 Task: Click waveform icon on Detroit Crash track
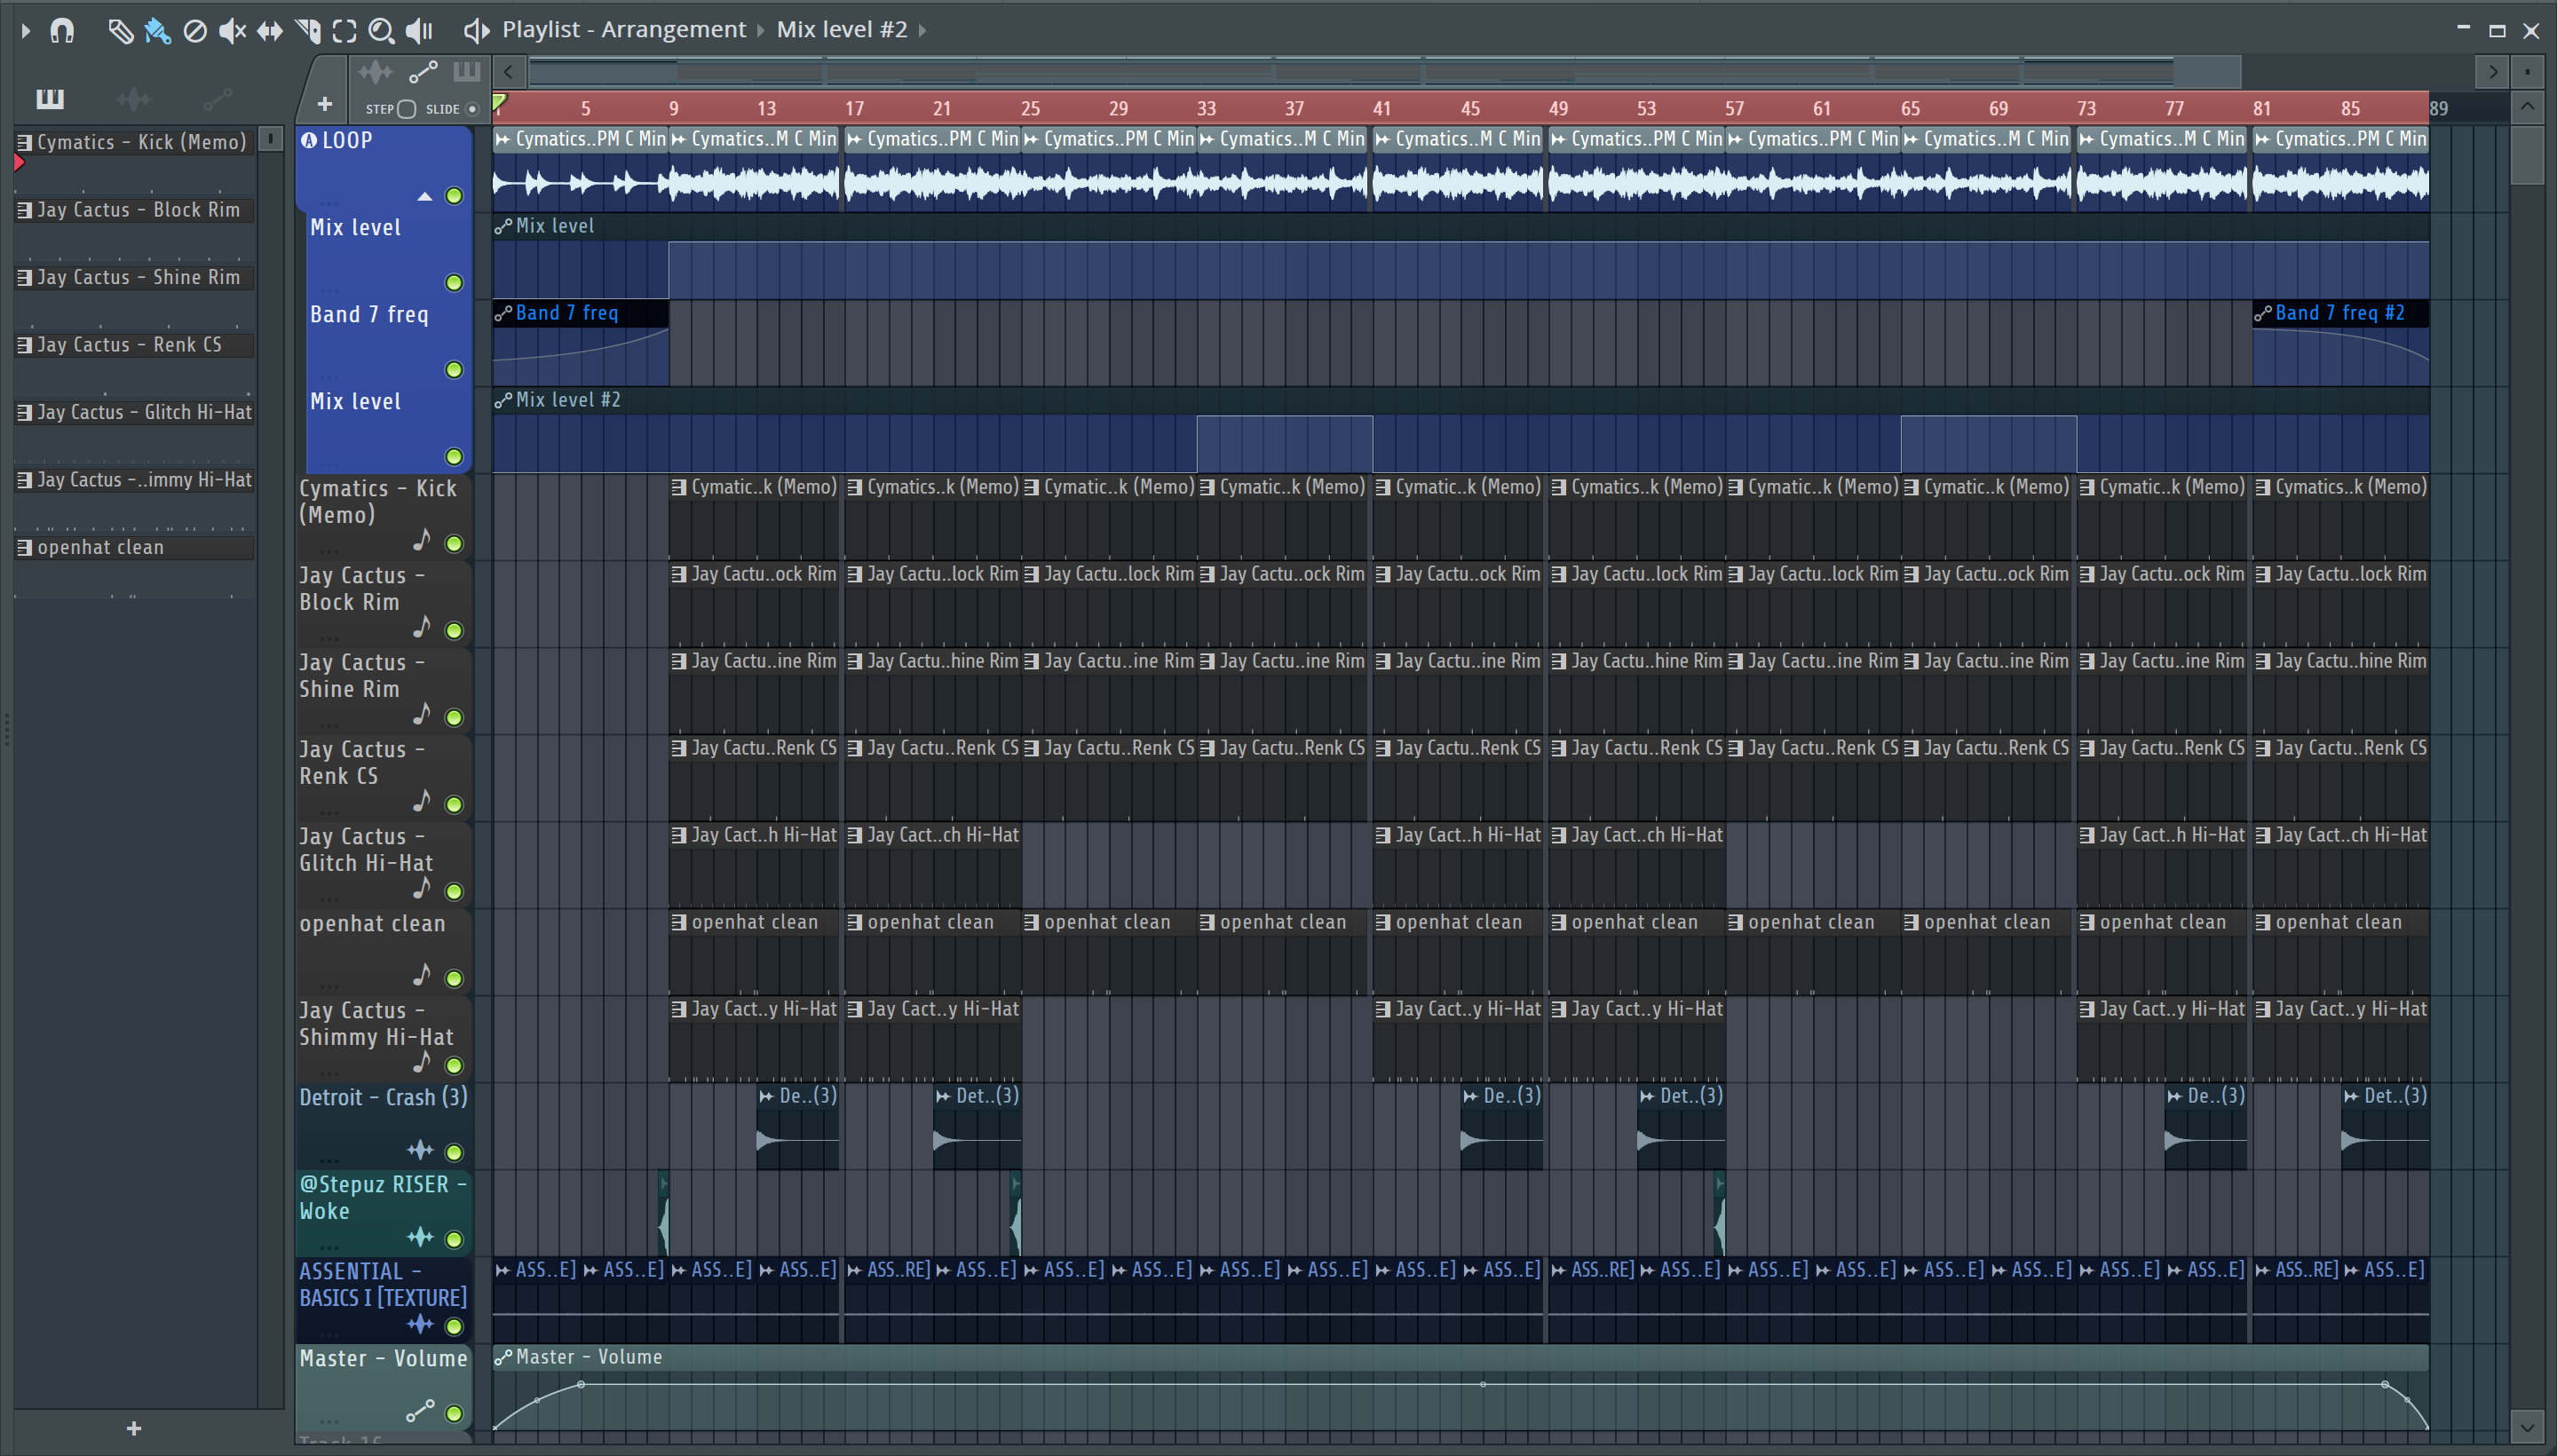(420, 1150)
